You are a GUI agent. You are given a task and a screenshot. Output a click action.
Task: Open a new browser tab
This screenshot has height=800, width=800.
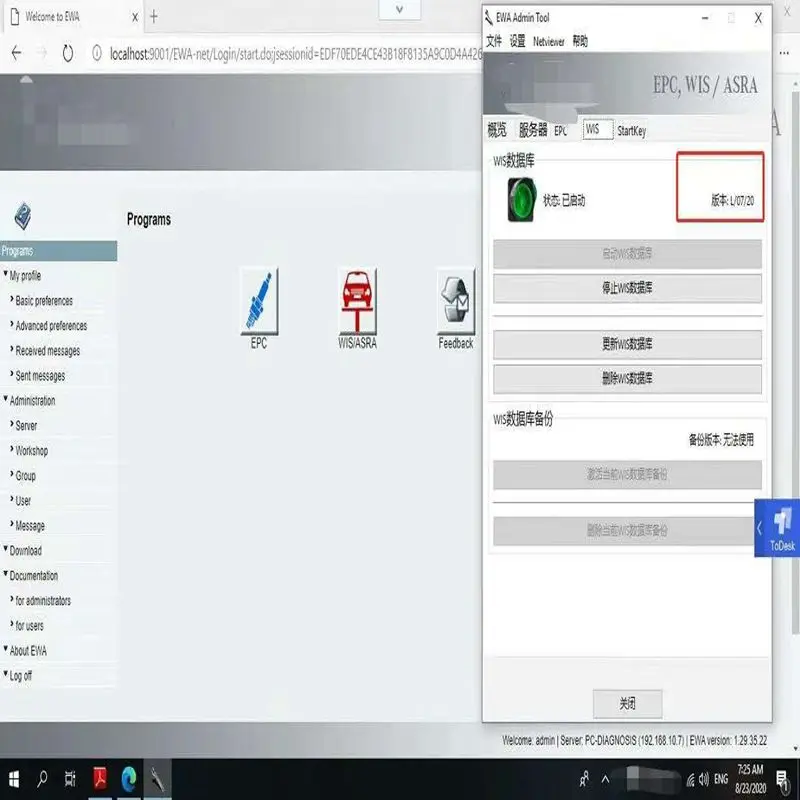click(x=154, y=17)
